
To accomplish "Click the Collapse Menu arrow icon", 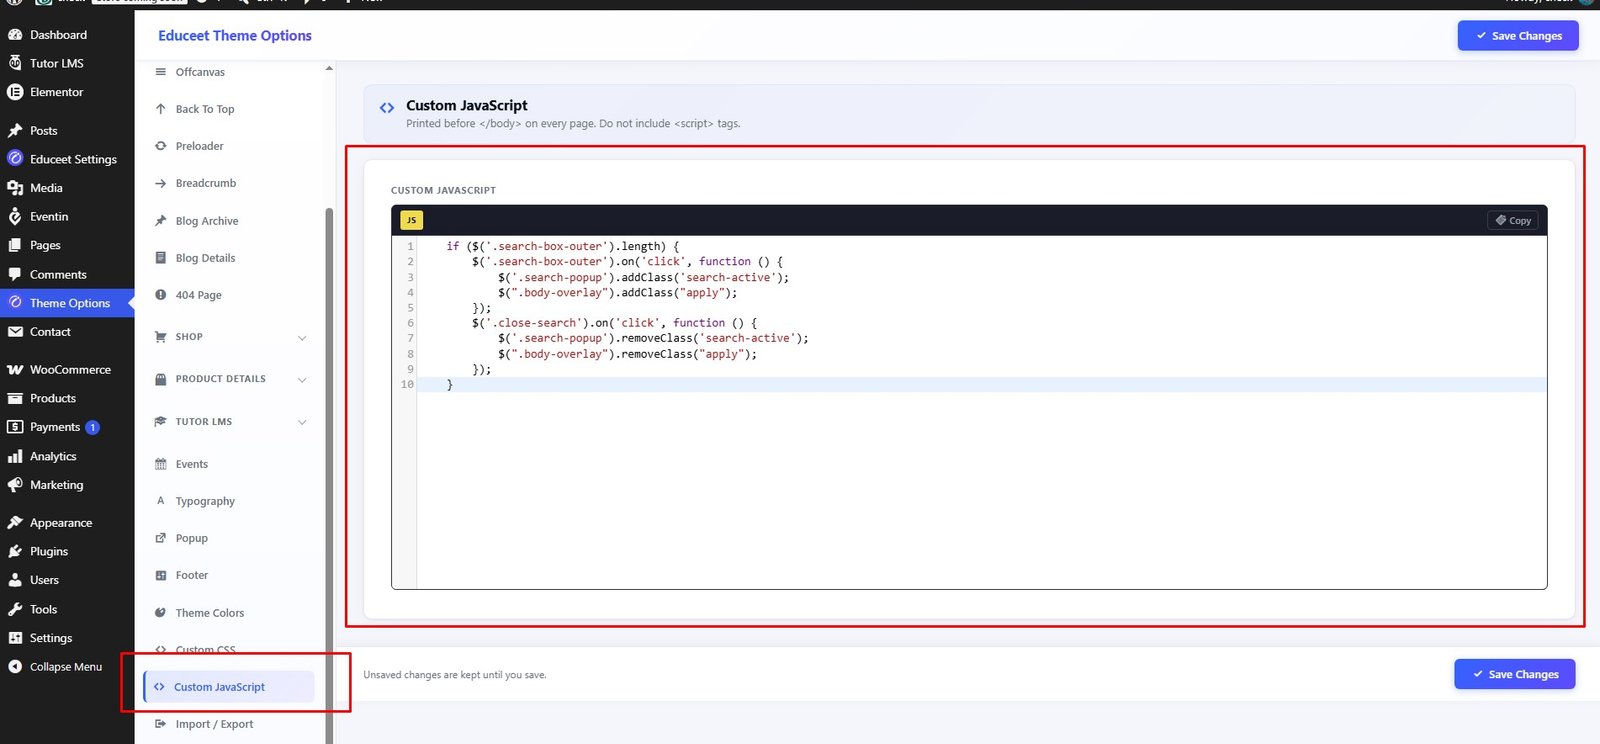I will point(15,667).
